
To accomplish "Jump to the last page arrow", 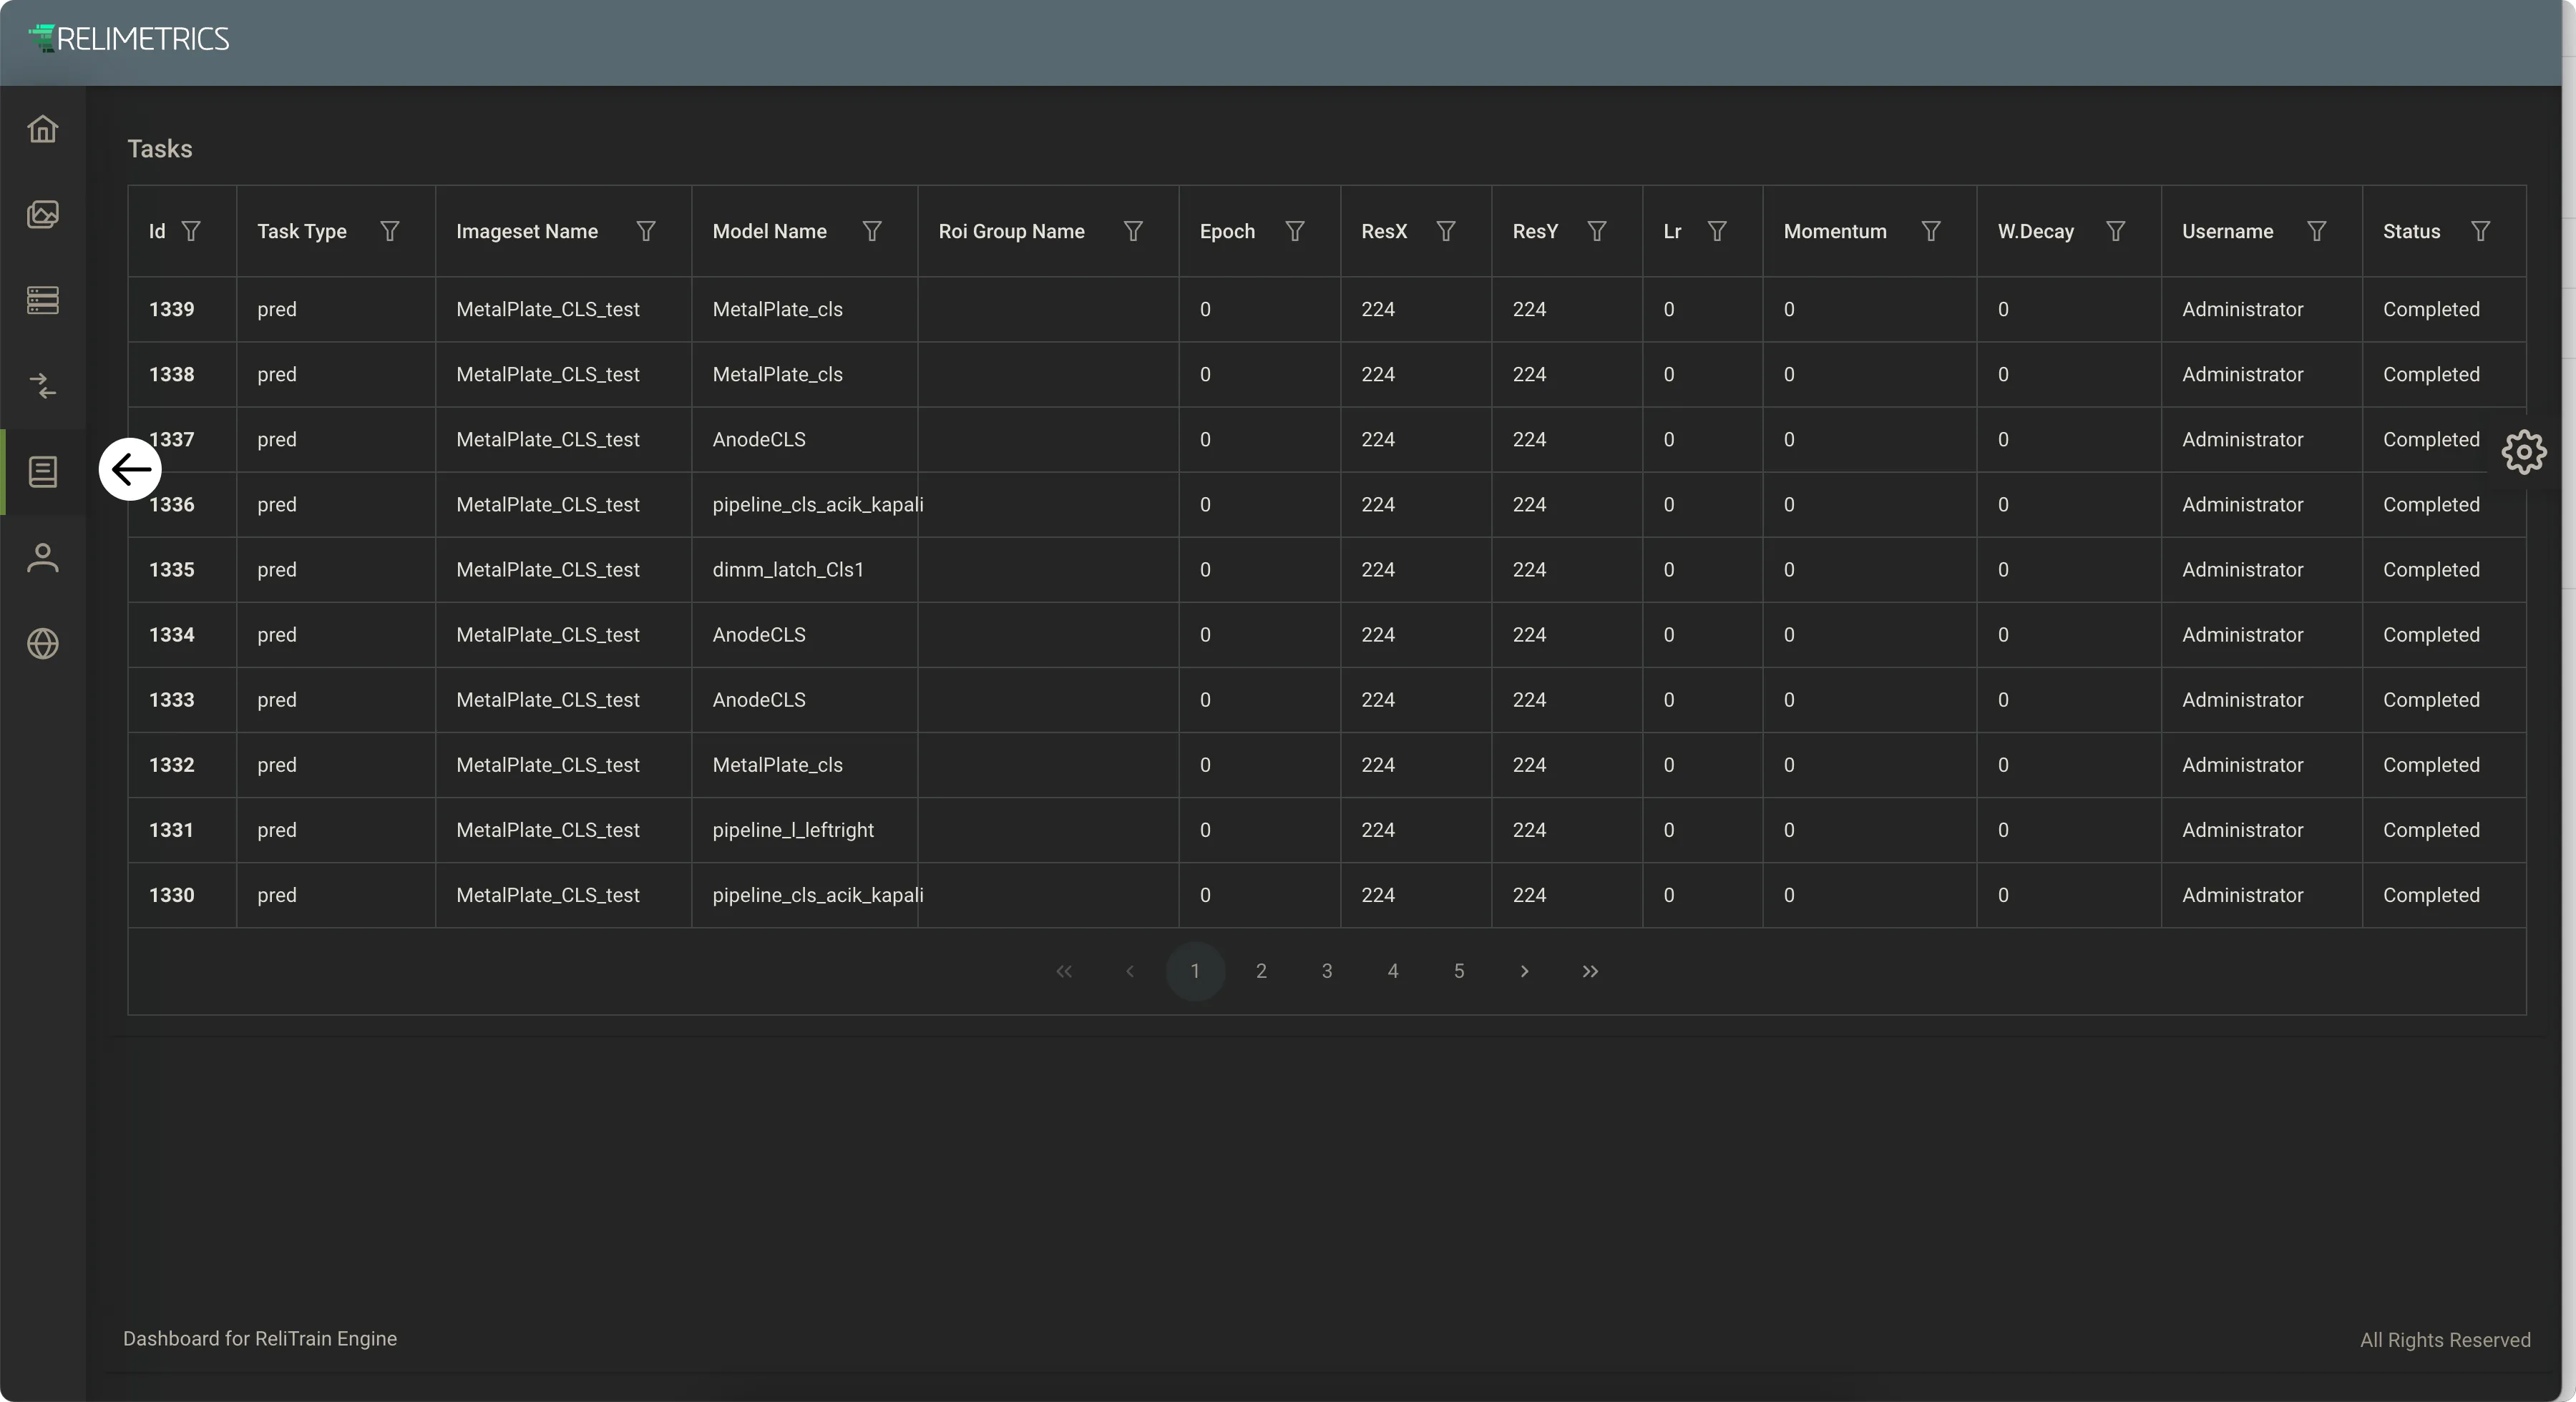I will (1591, 971).
